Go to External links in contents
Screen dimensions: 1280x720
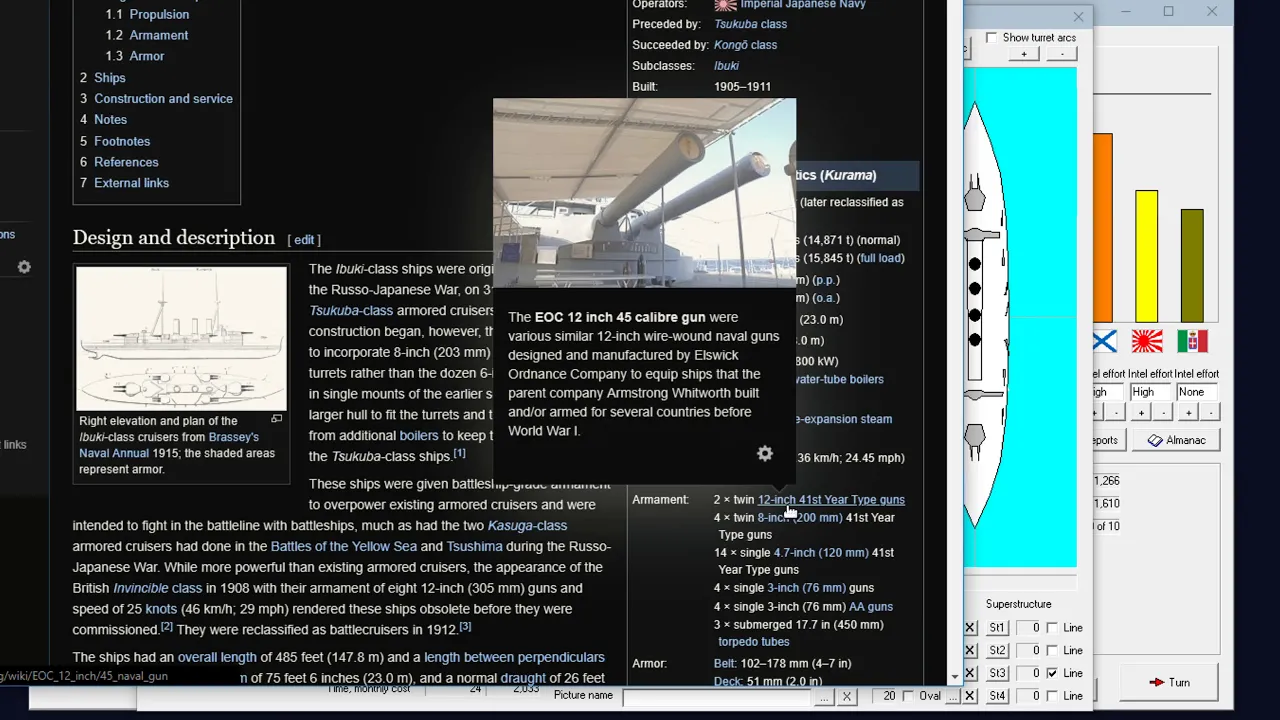131,183
